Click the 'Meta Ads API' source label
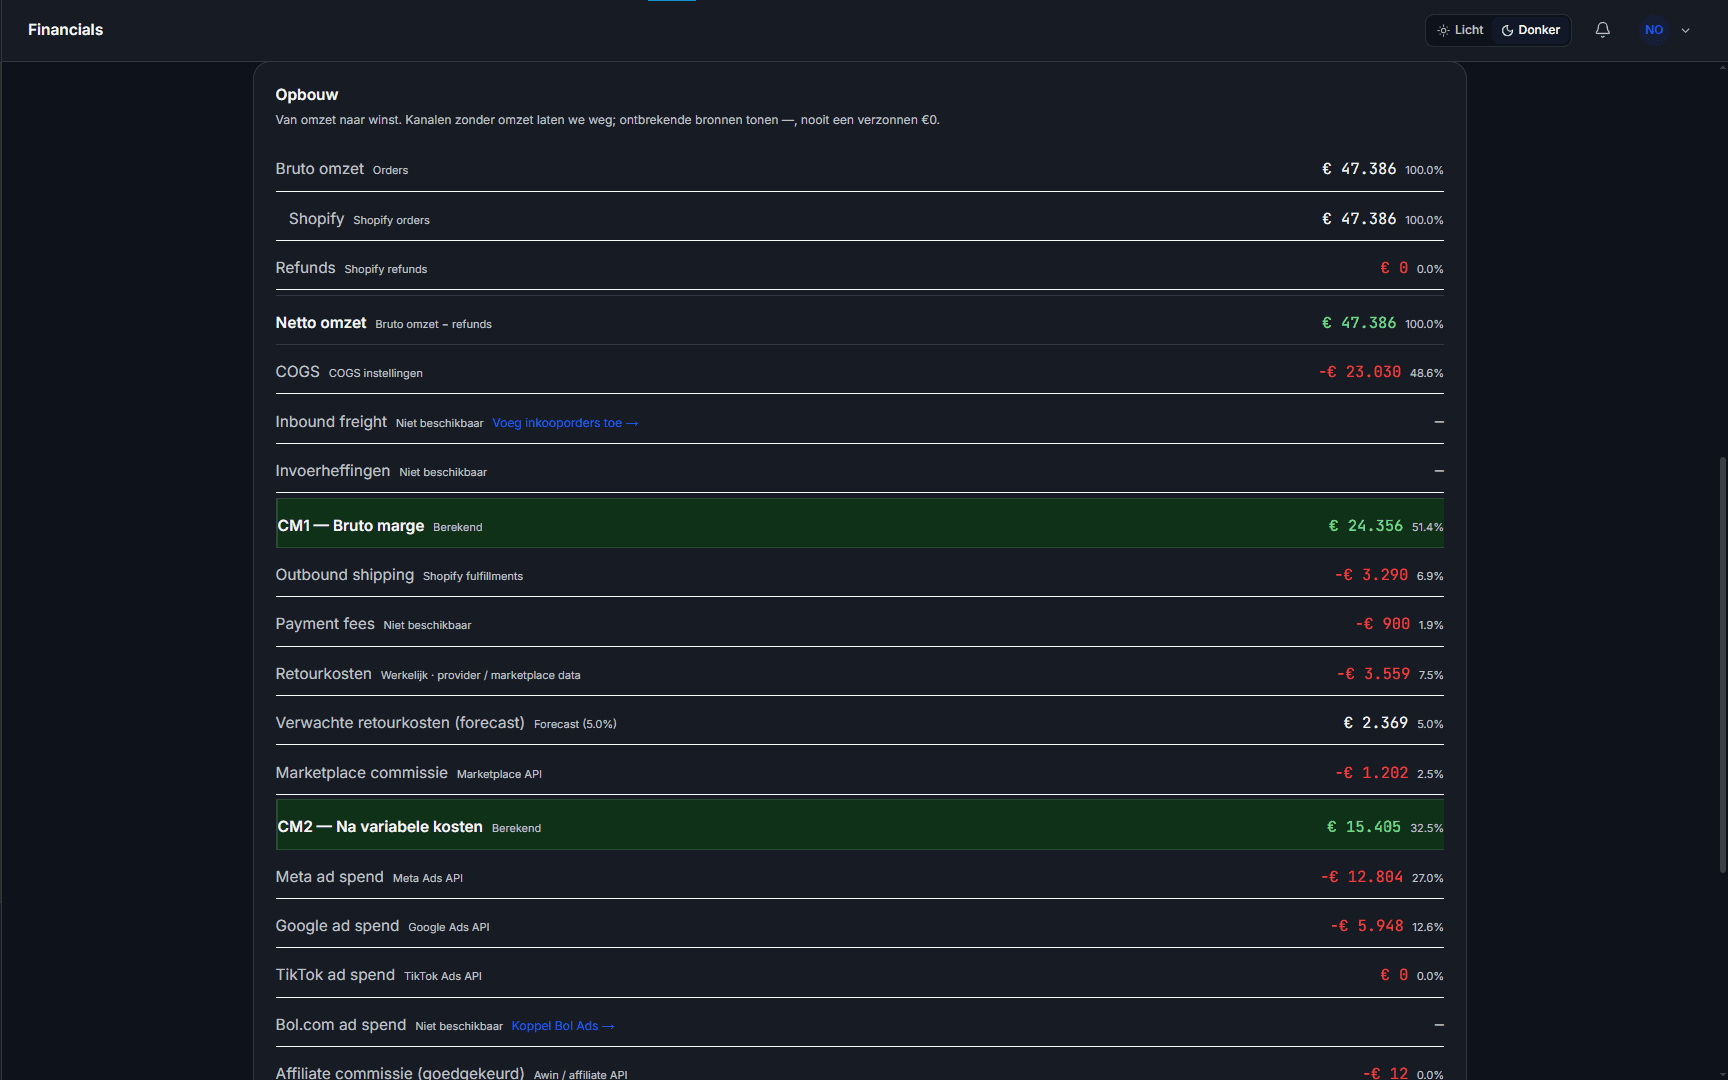The image size is (1728, 1080). pos(428,878)
